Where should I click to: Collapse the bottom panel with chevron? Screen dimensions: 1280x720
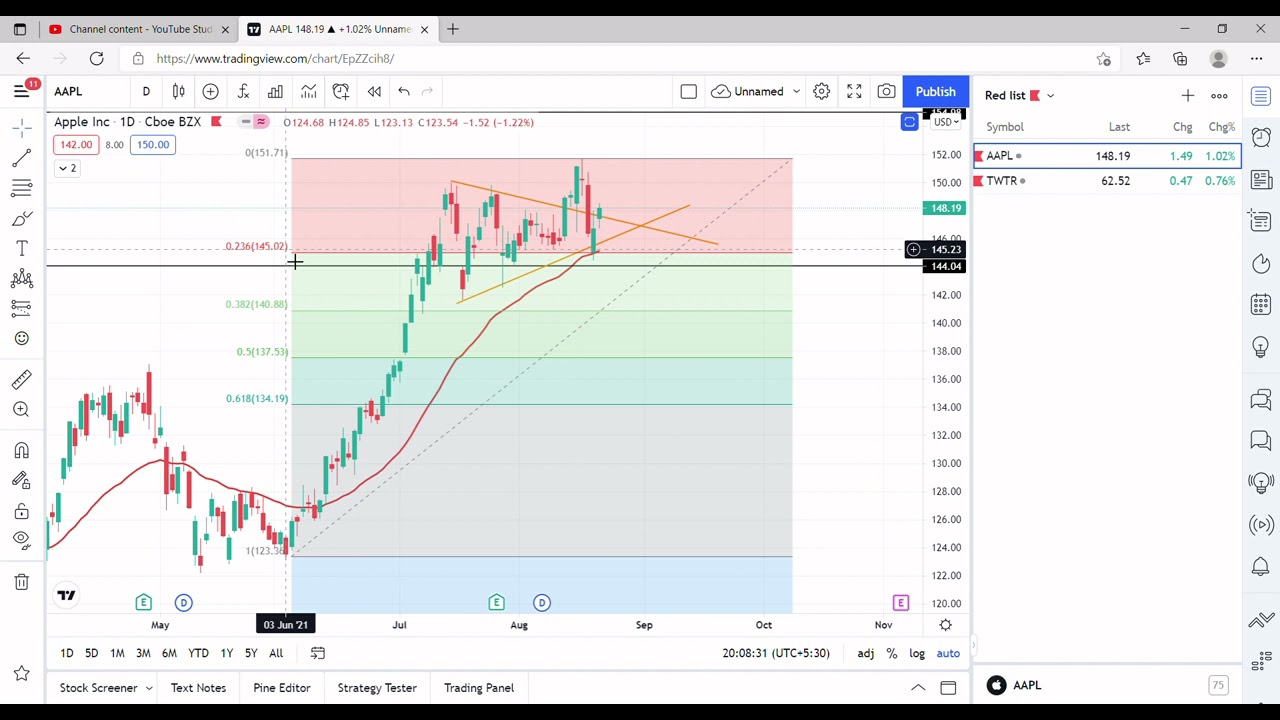(x=917, y=688)
